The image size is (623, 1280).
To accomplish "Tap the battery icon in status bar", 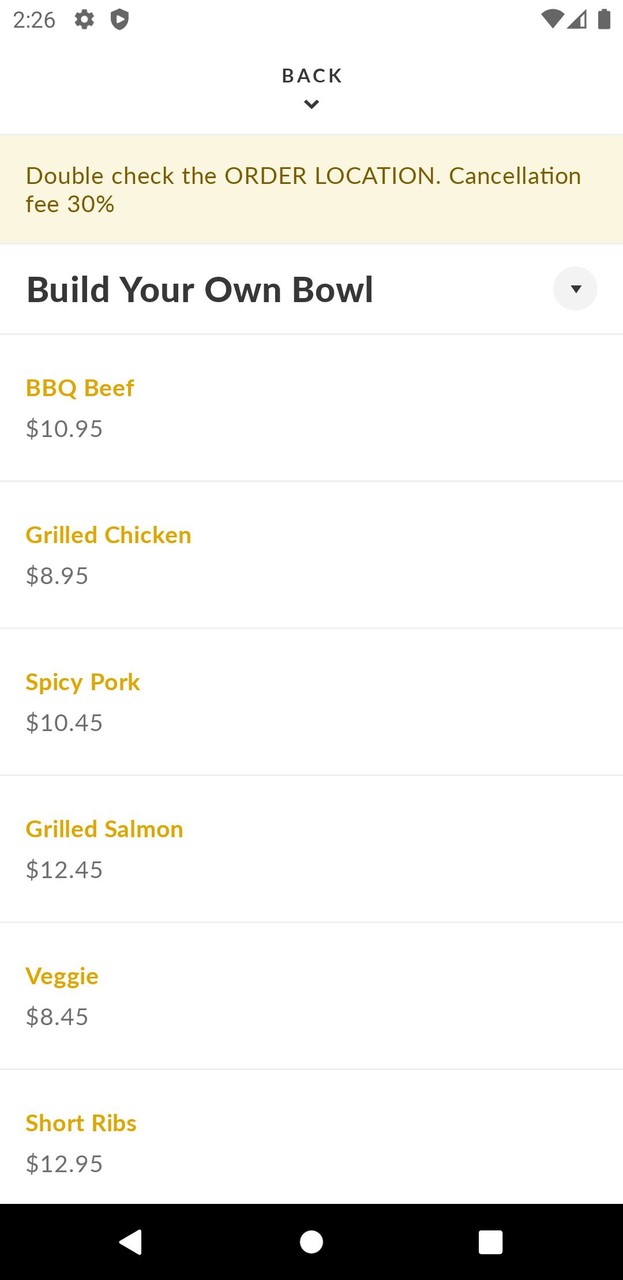I will coord(604,19).
